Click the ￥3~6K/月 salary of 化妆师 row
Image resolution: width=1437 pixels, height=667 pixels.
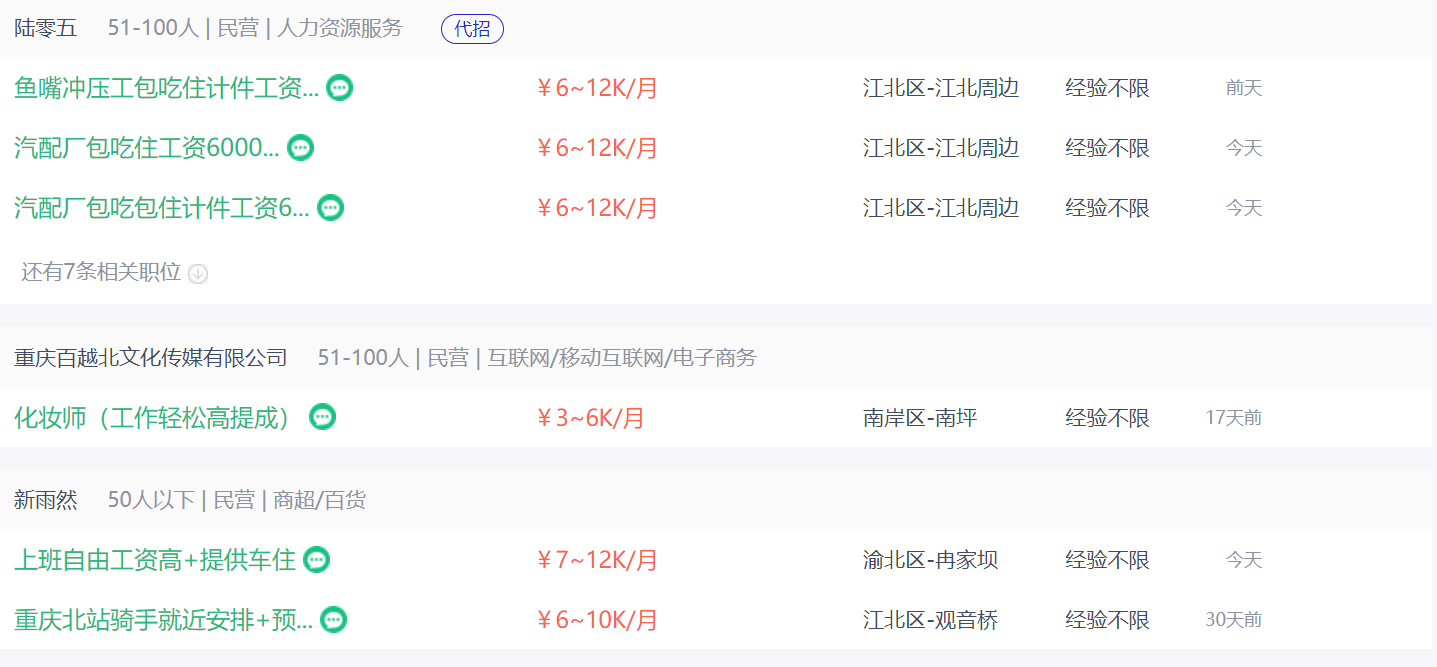point(590,418)
